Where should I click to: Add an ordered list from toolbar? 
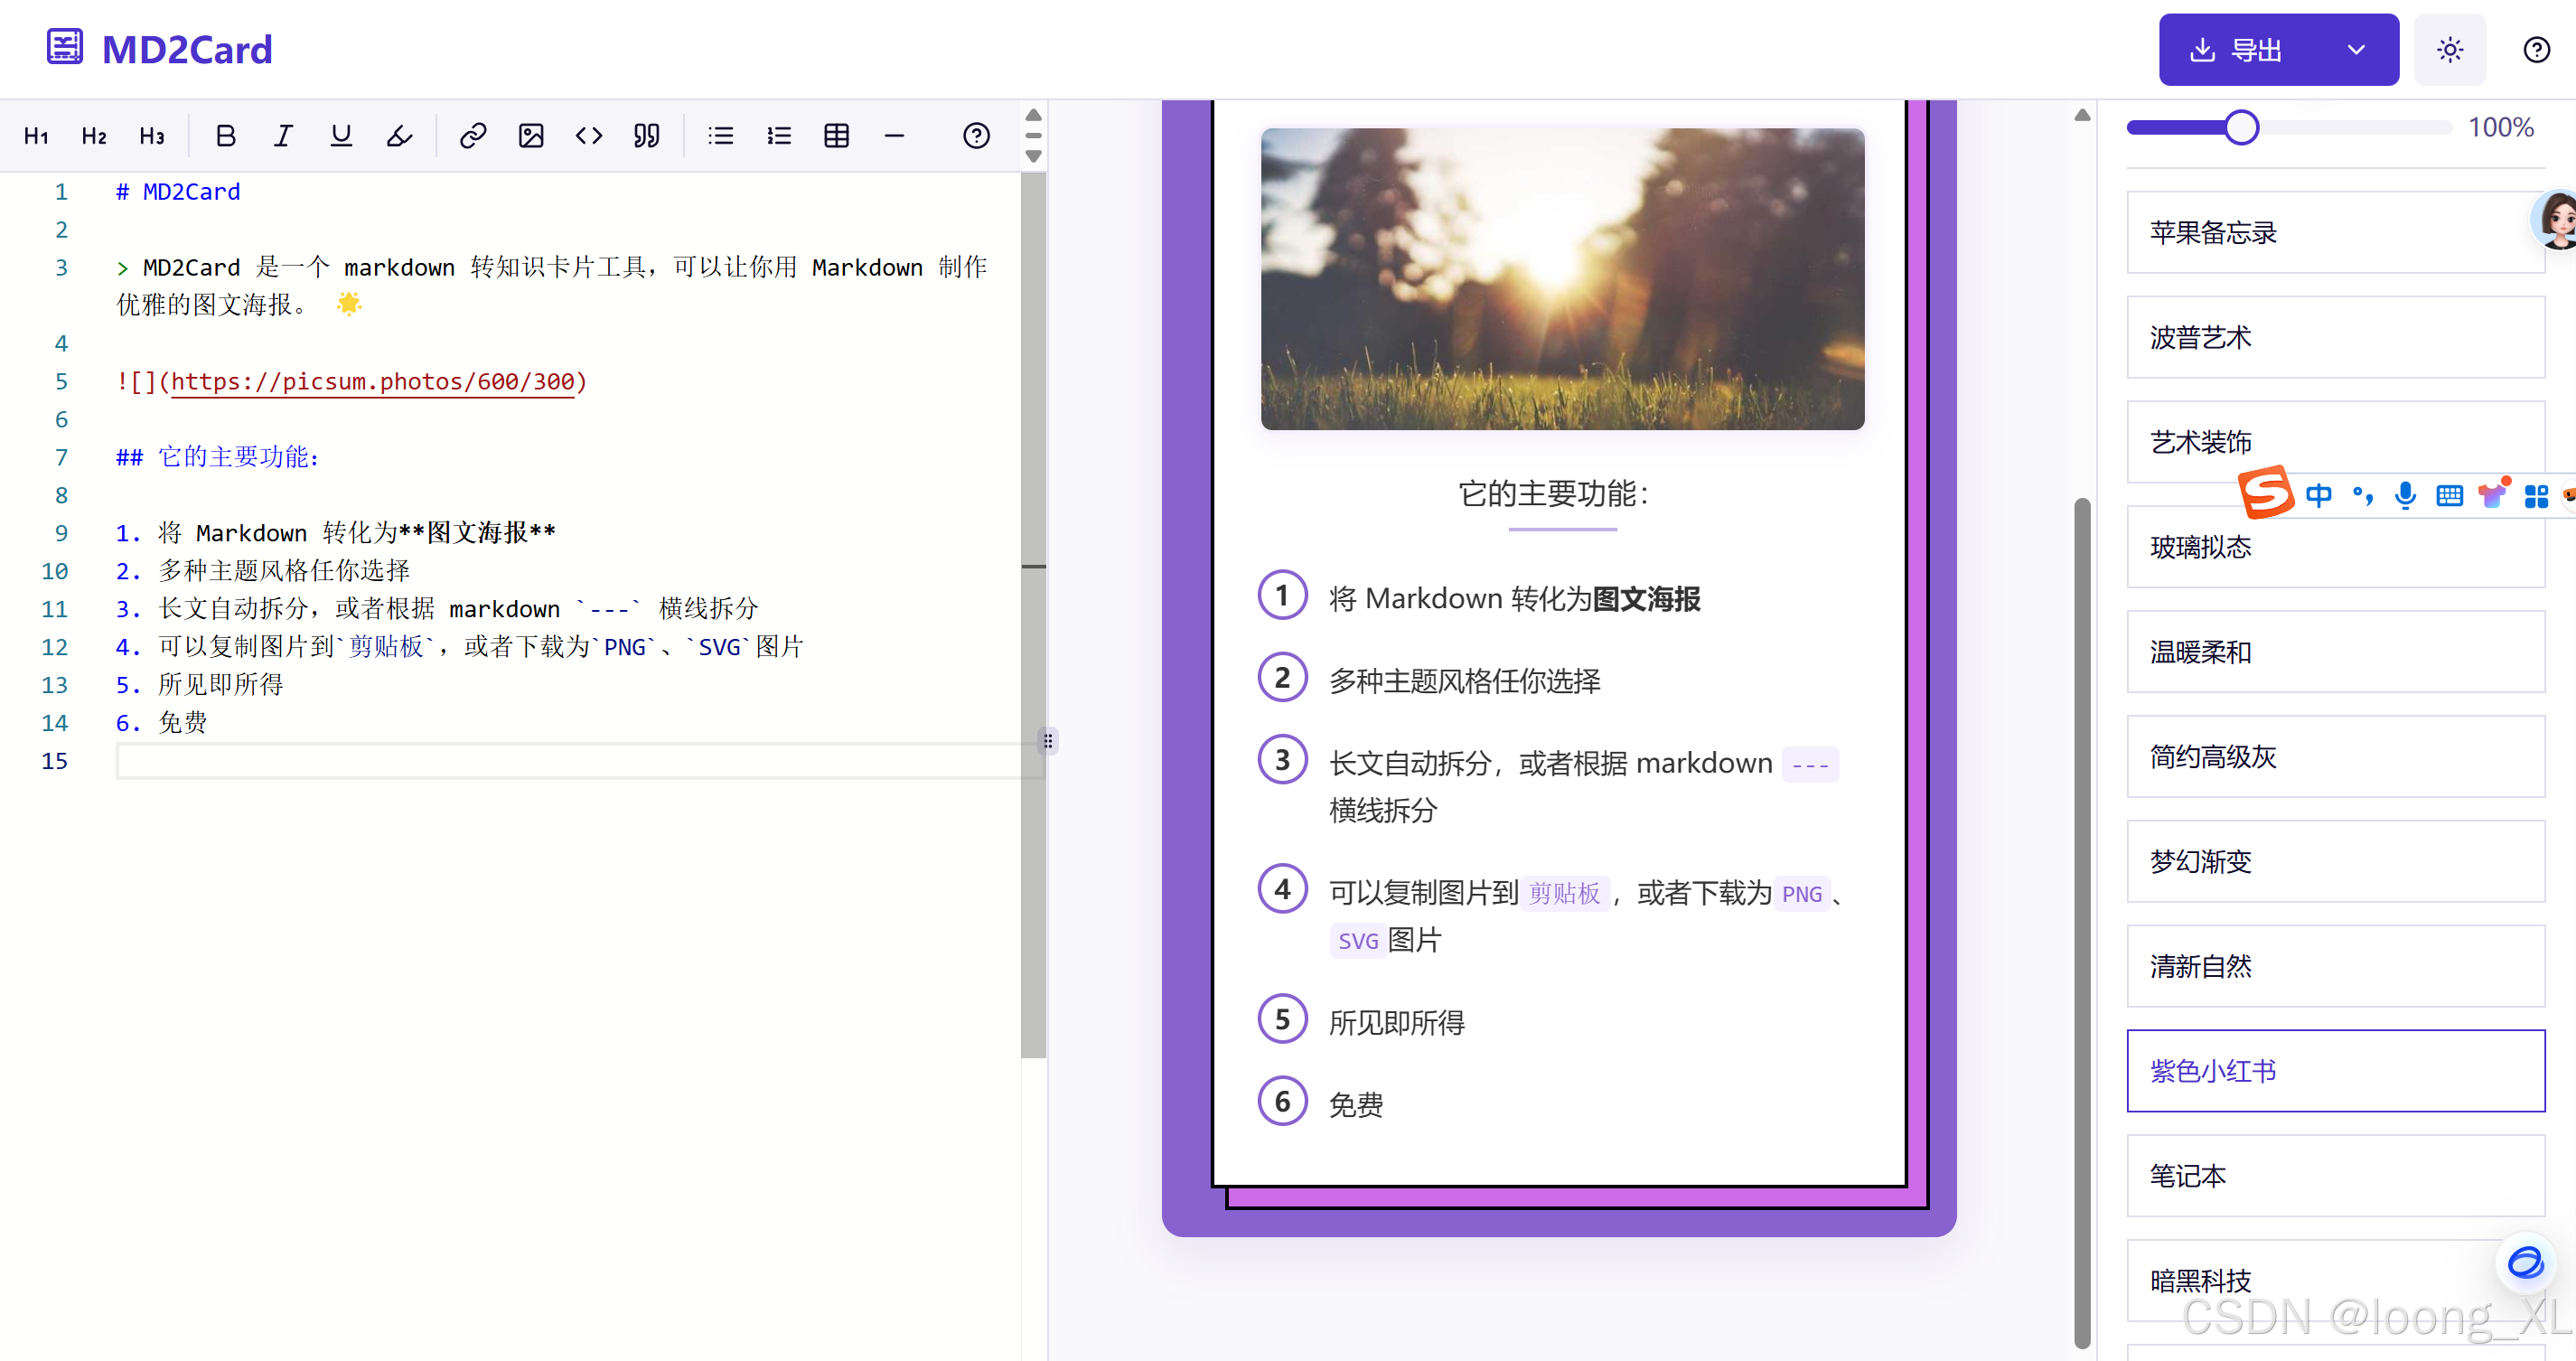coord(778,136)
